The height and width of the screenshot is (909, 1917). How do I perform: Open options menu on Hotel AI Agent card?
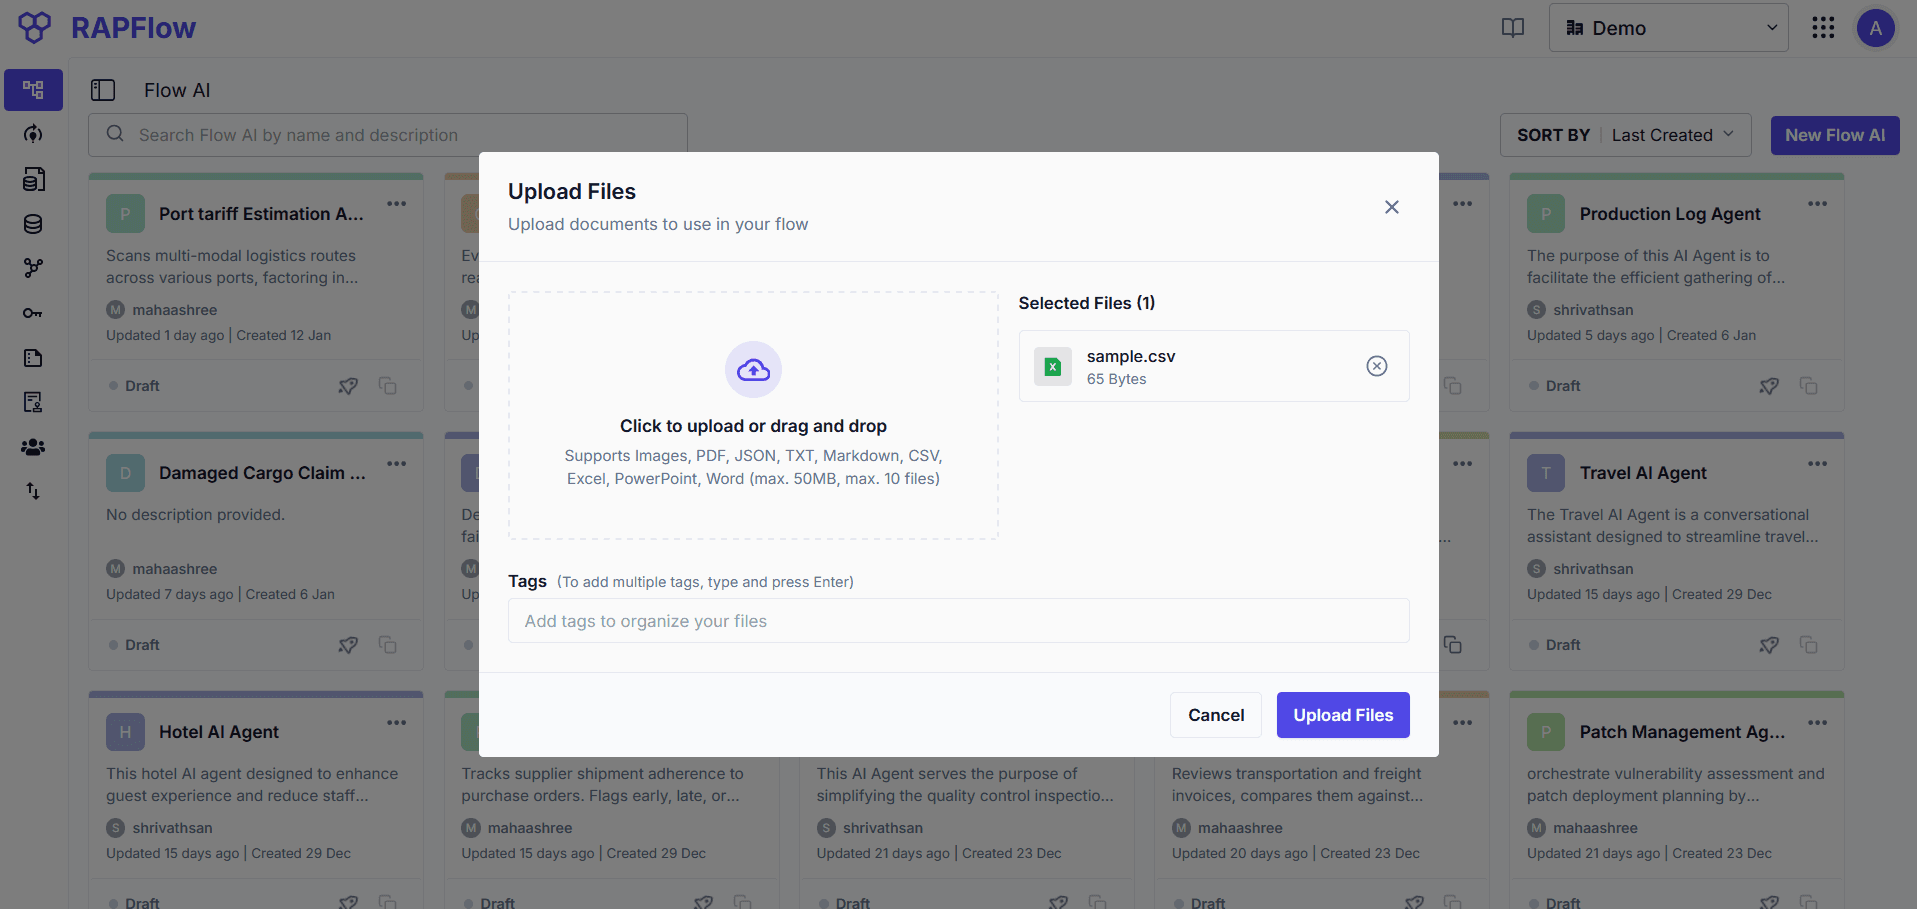[x=396, y=722]
